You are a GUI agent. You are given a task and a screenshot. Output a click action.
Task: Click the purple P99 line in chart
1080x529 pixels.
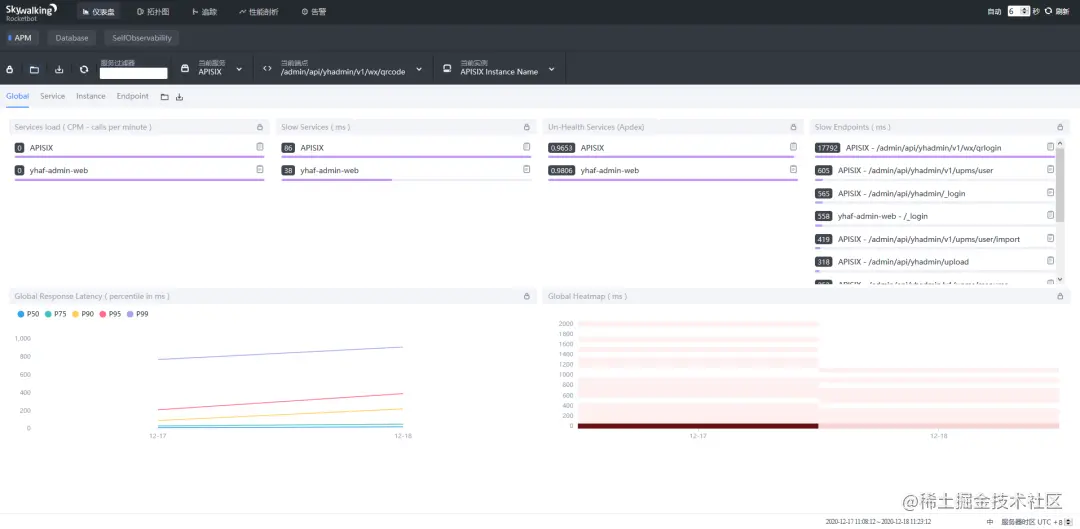[282, 353]
